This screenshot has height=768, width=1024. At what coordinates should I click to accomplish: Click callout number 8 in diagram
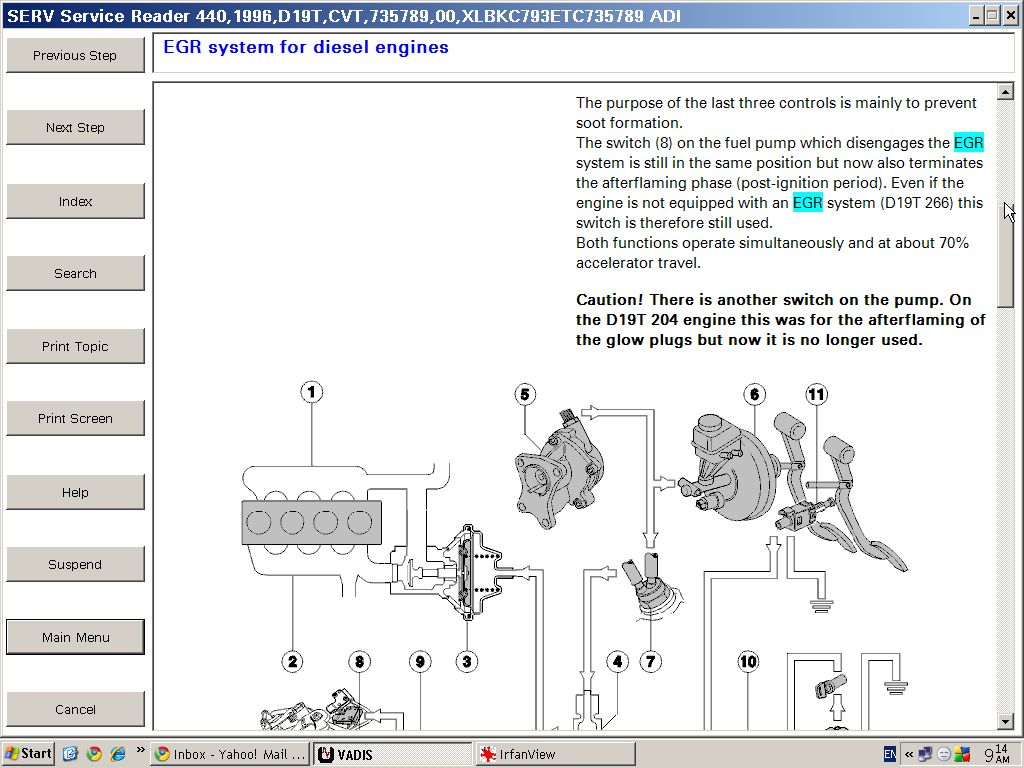tap(359, 662)
